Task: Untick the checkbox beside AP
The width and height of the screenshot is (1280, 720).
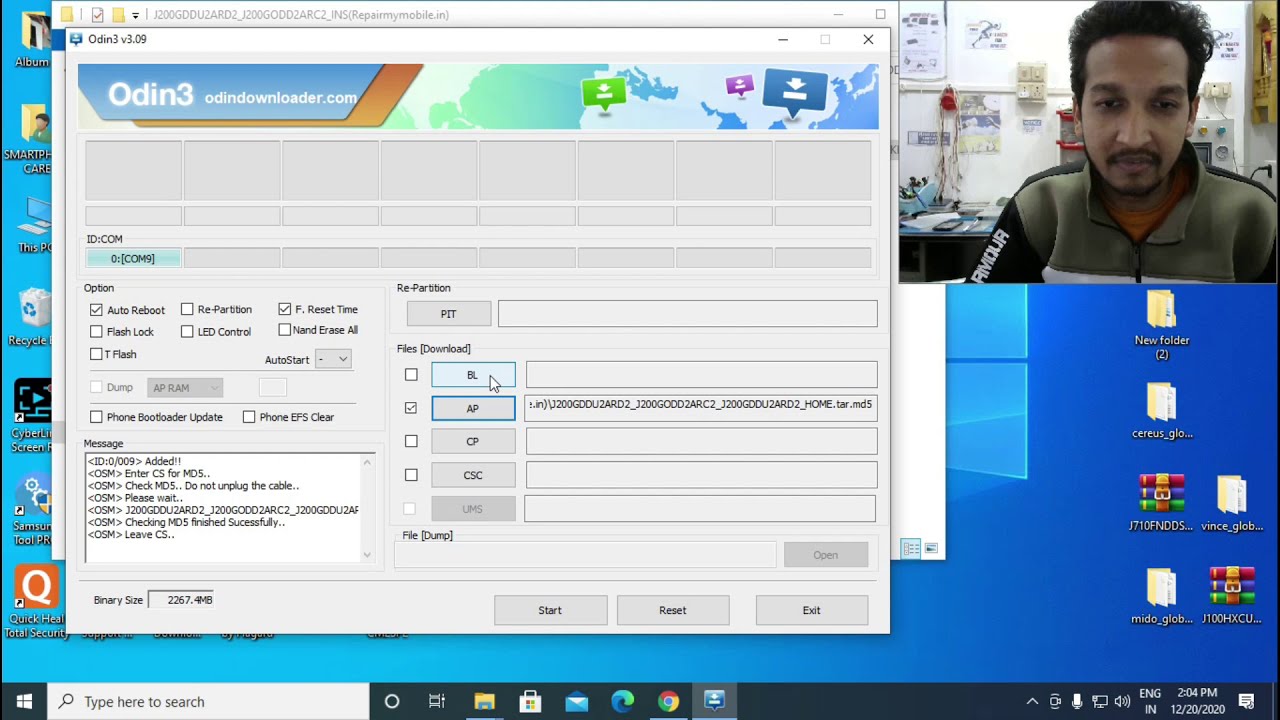Action: pos(411,408)
